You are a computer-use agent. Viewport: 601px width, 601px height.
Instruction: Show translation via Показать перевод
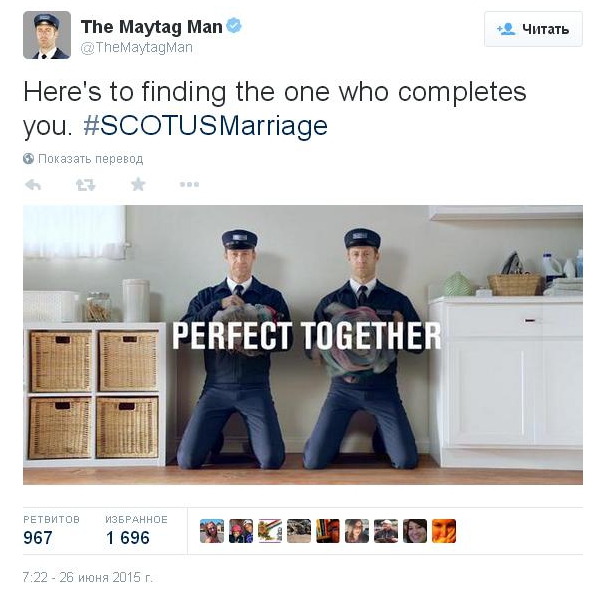click(x=90, y=159)
